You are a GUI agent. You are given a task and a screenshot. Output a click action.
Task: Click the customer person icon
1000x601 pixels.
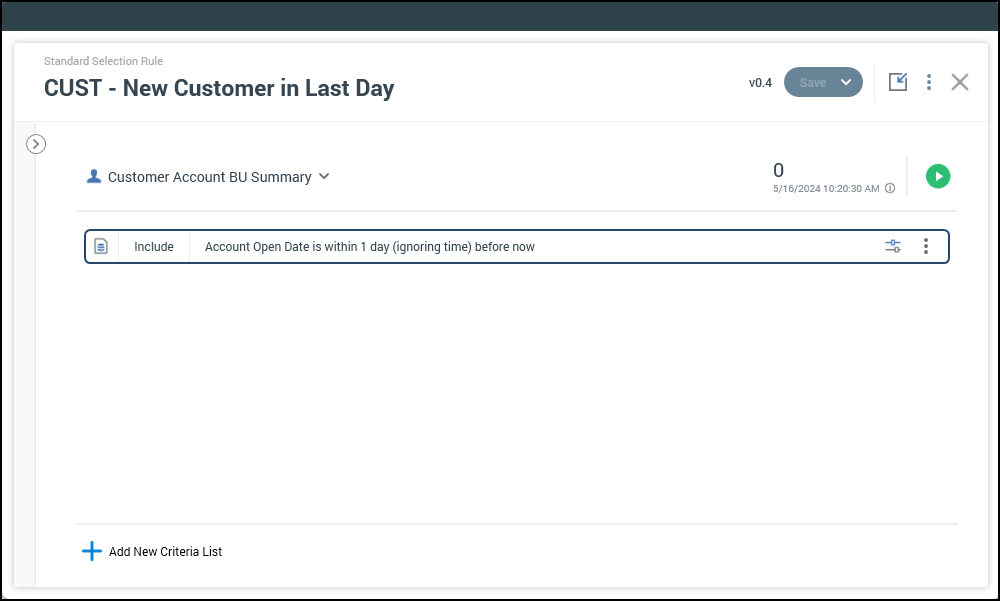click(94, 176)
